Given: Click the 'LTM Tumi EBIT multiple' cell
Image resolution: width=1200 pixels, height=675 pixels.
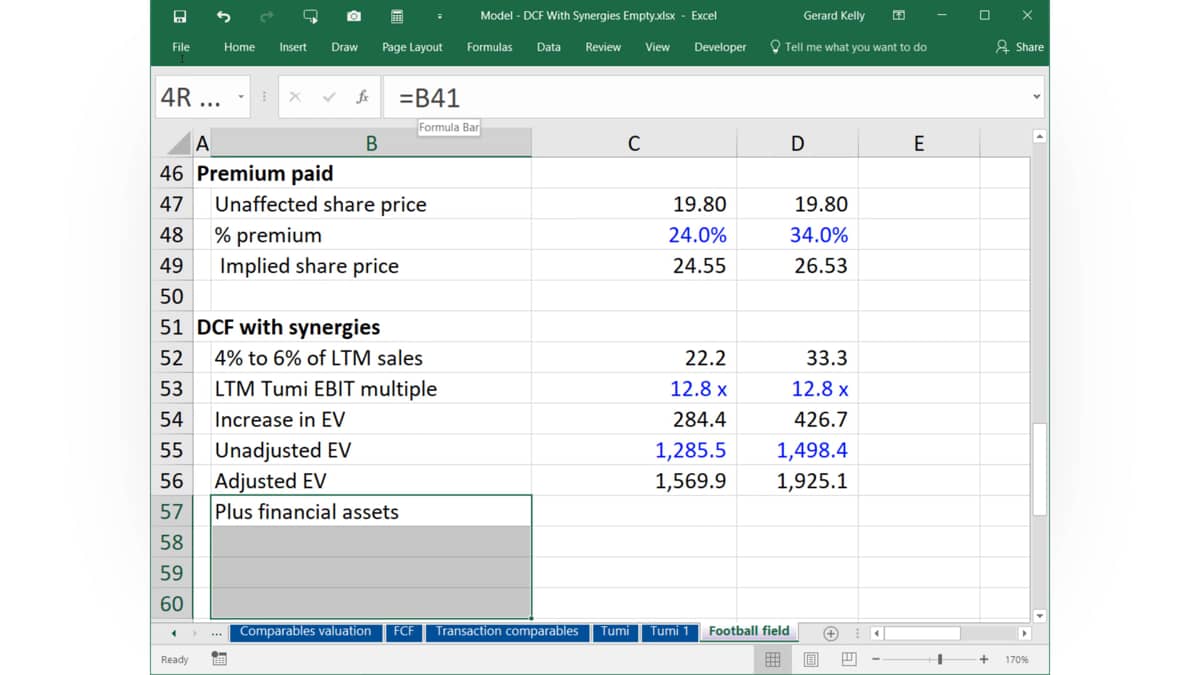Looking at the screenshot, I should click(371, 389).
